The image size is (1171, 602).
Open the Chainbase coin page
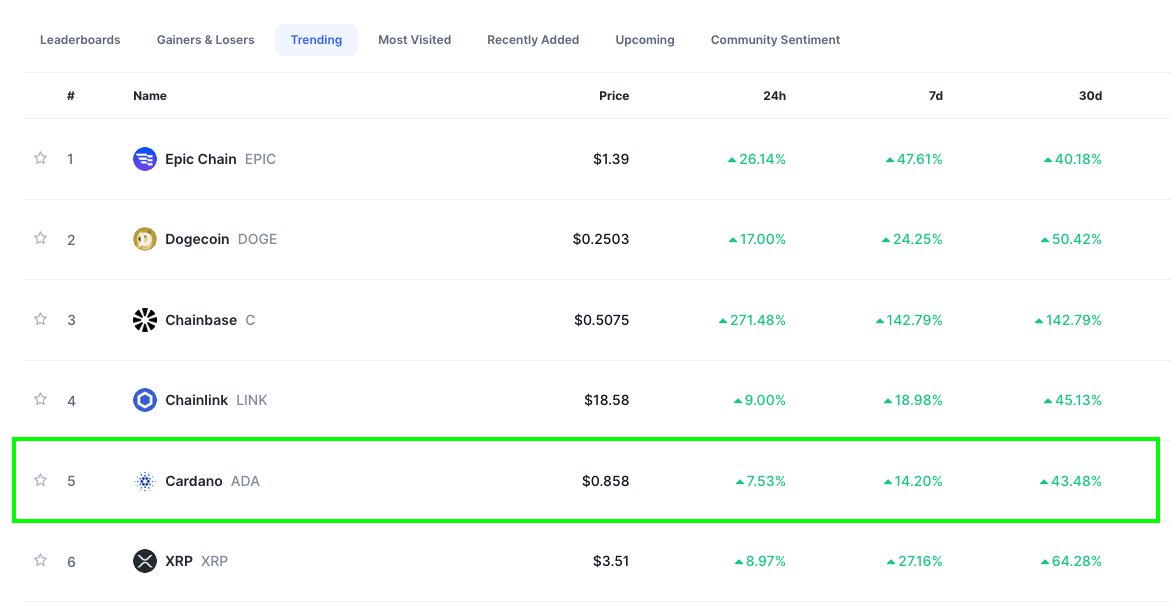(x=201, y=320)
